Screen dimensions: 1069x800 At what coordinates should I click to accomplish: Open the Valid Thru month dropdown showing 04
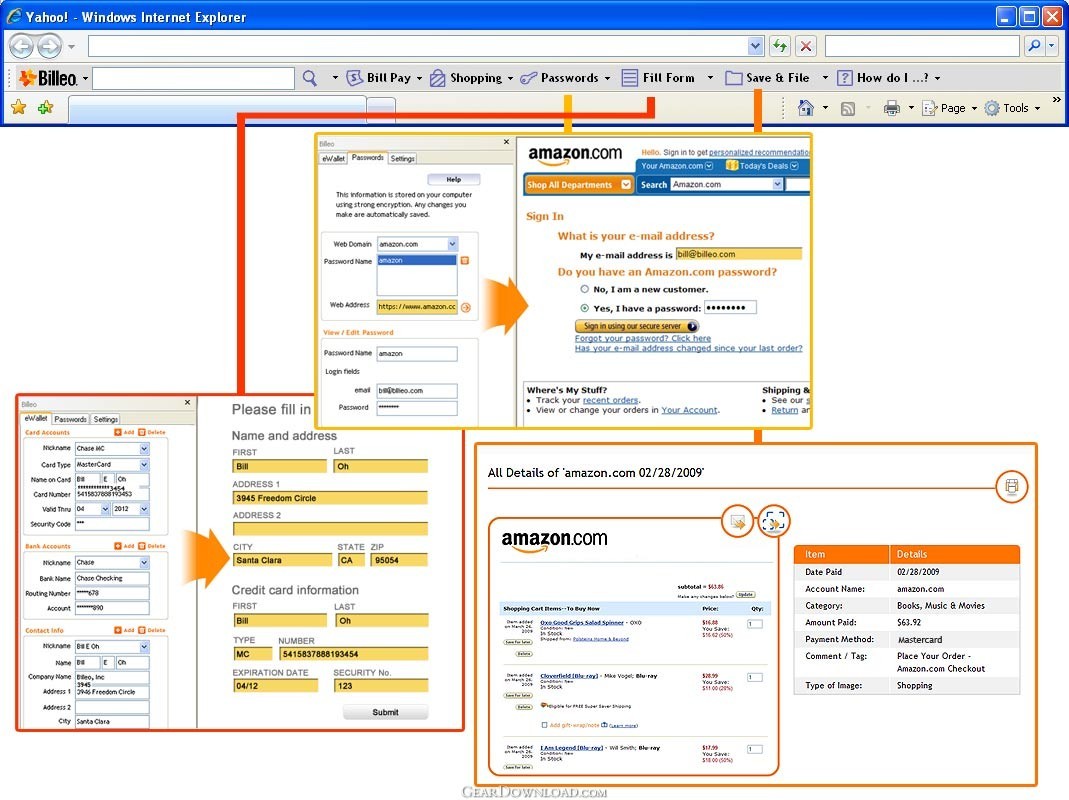105,509
